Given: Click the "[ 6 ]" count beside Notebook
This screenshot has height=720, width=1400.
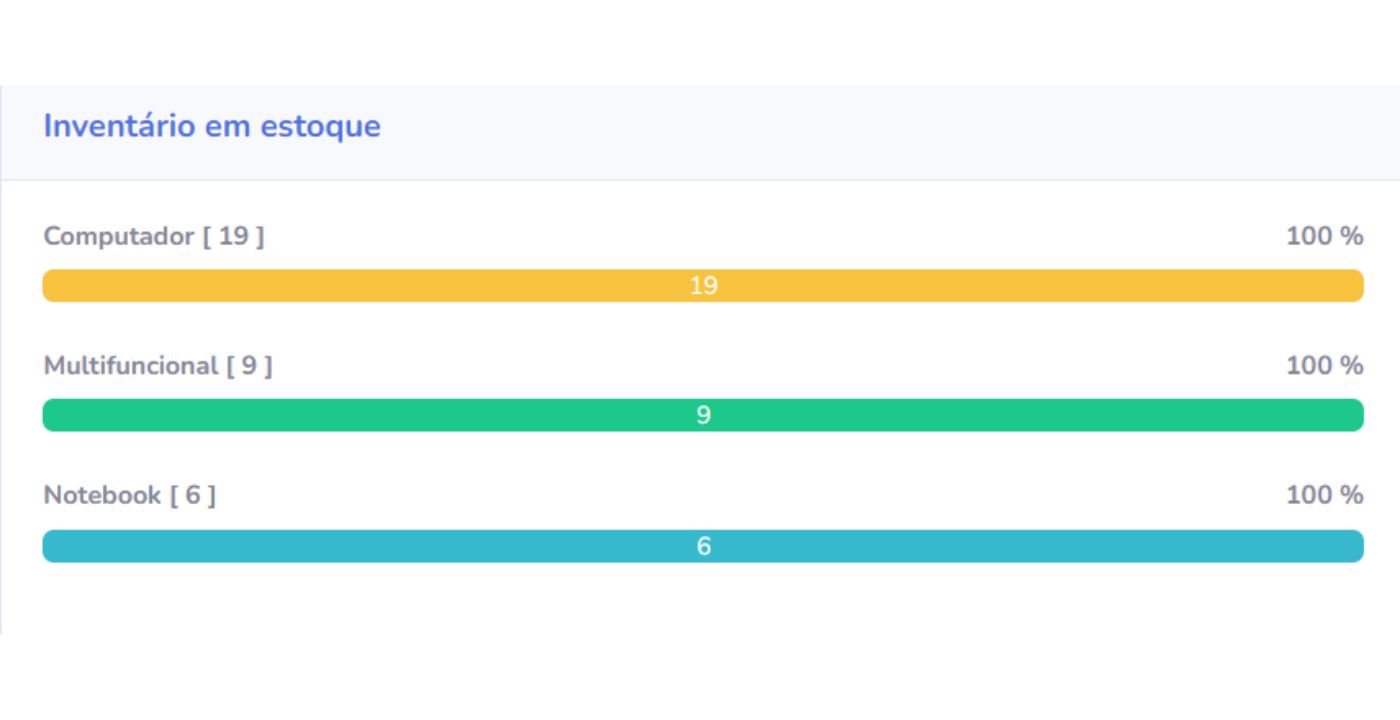Looking at the screenshot, I should pyautogui.click(x=193, y=495).
